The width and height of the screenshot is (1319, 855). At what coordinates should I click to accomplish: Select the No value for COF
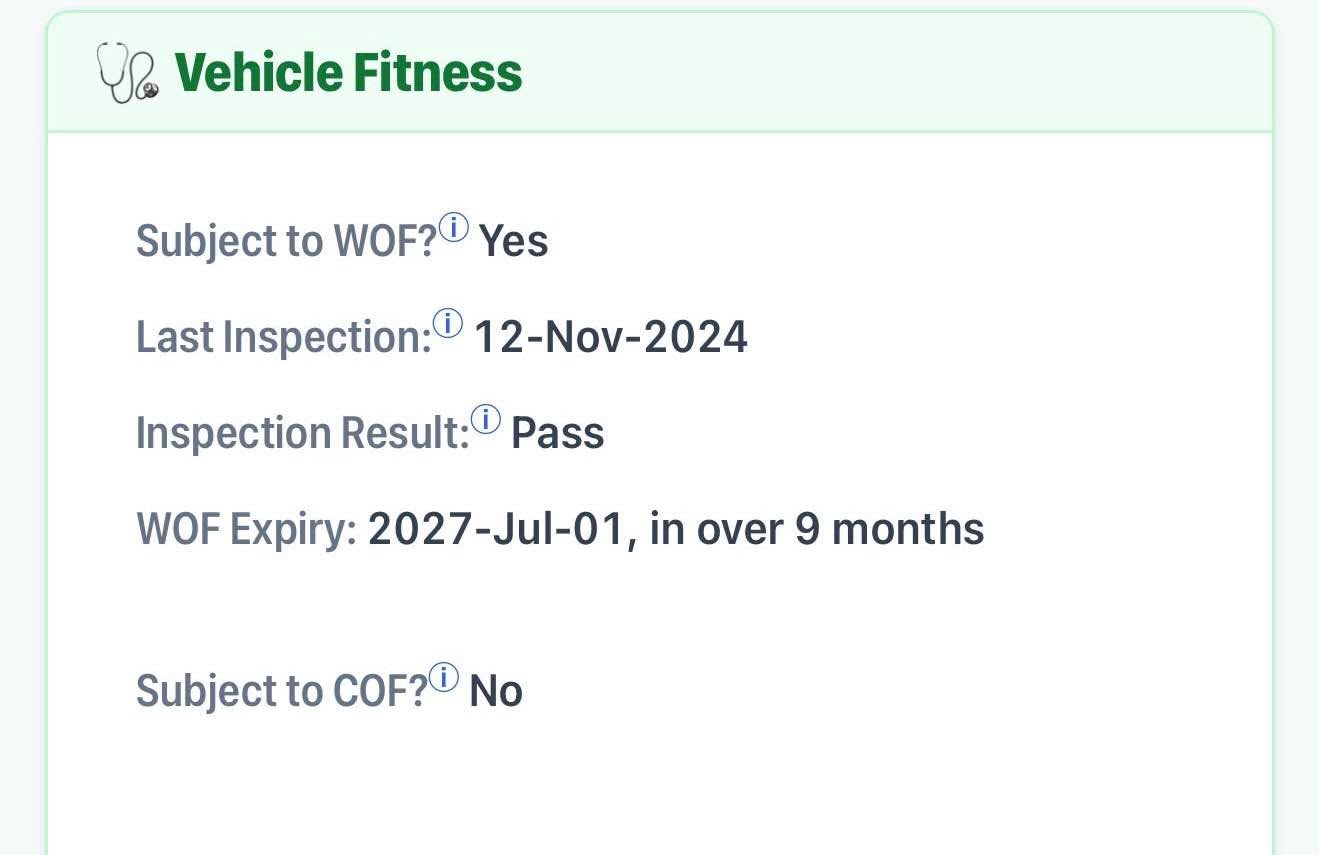pos(496,691)
